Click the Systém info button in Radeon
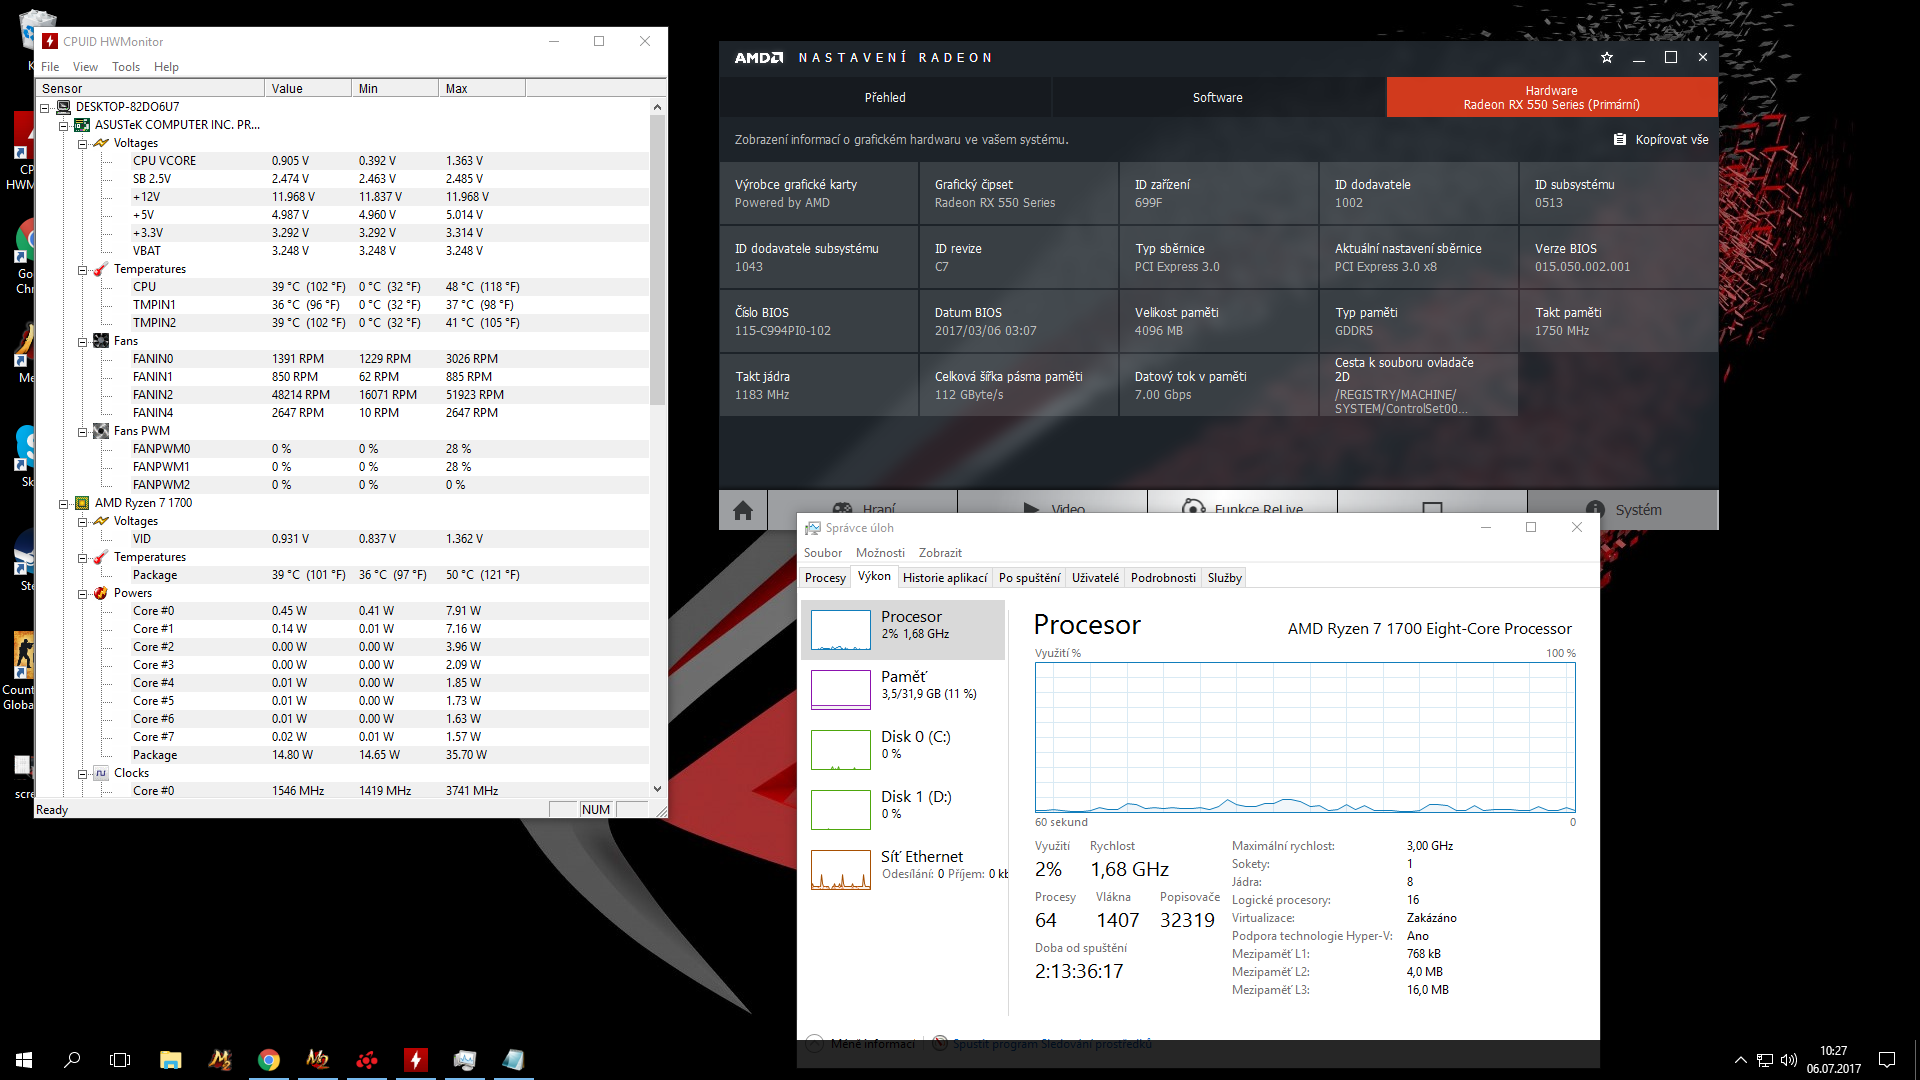1920x1080 pixels. click(x=1623, y=510)
